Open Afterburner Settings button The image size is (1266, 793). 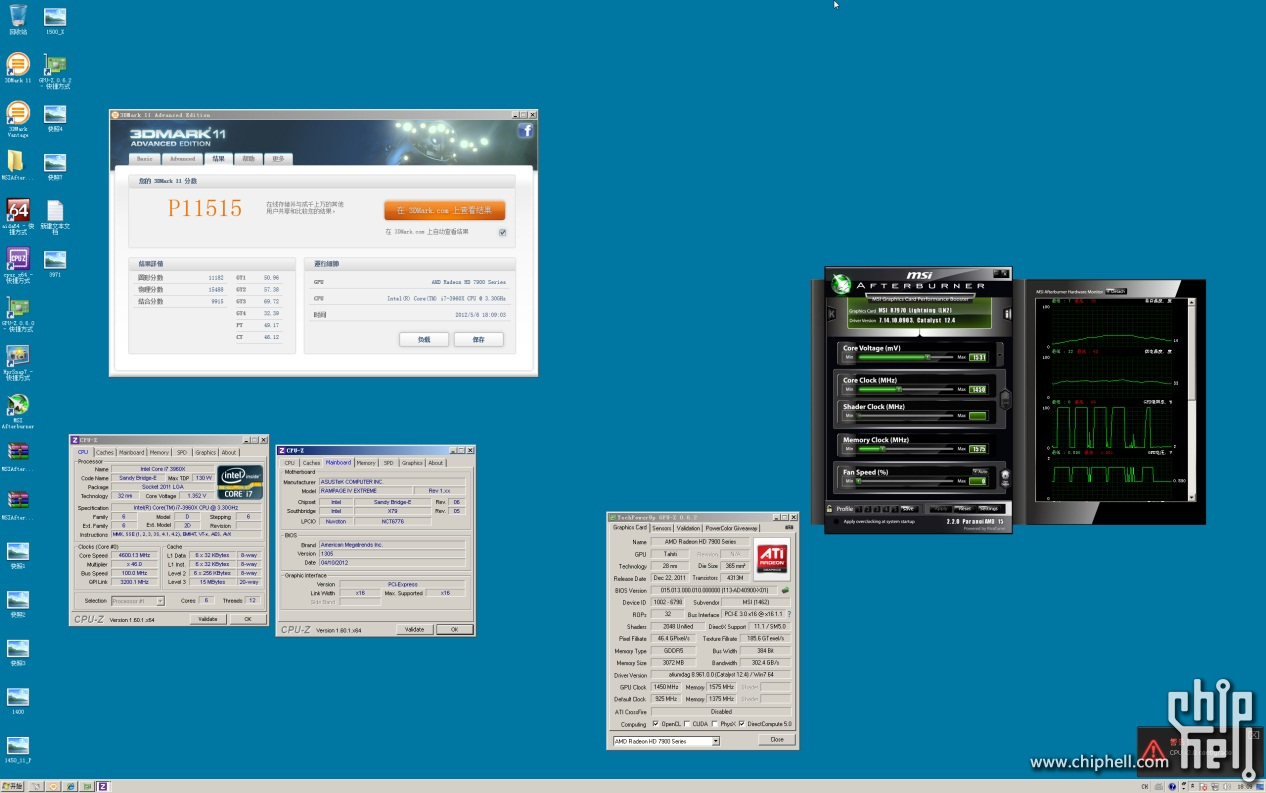pos(988,509)
